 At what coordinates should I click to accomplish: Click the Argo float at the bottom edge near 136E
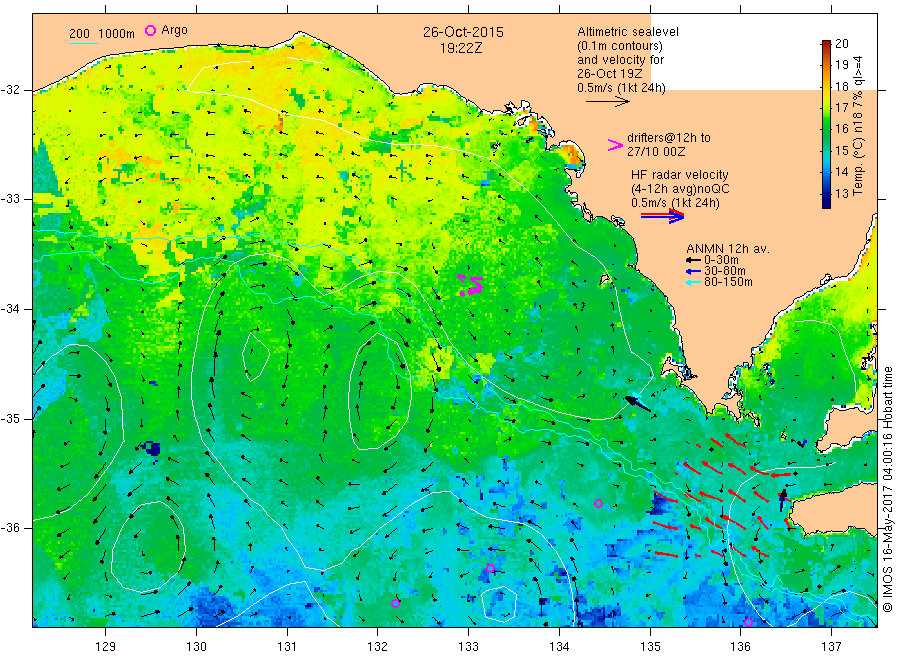[x=748, y=623]
